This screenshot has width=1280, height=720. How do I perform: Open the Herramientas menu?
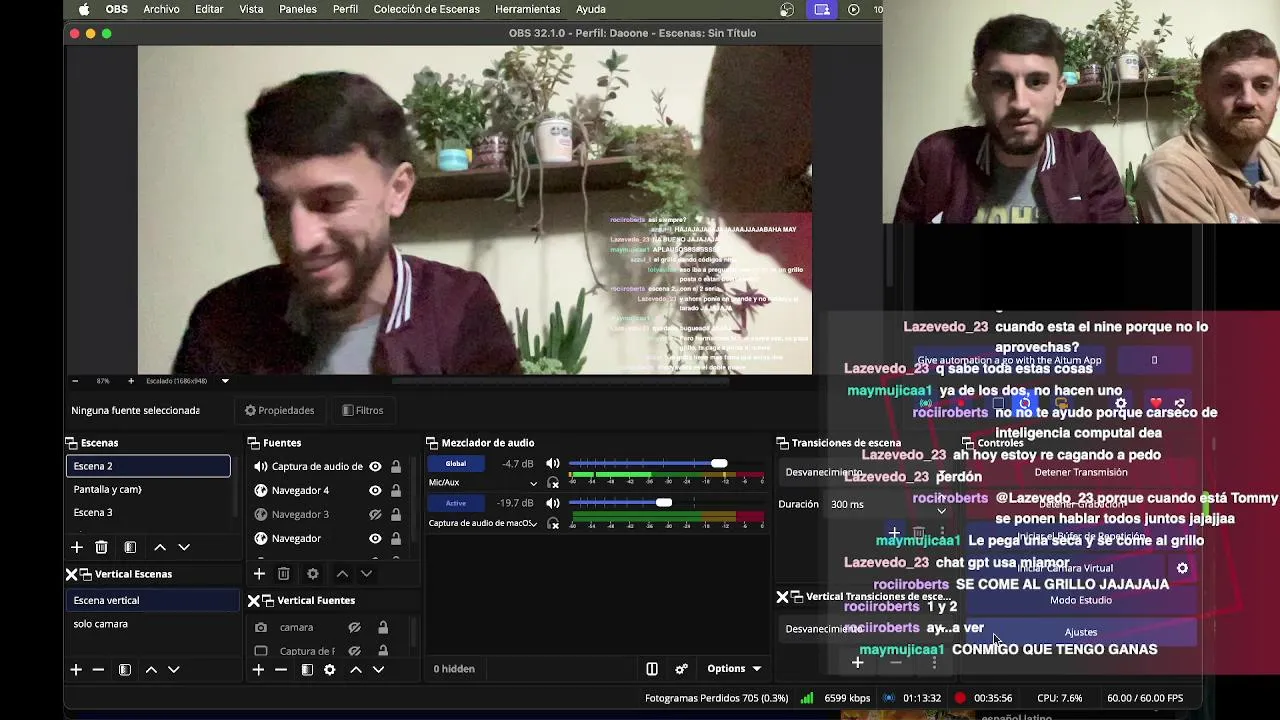527,9
